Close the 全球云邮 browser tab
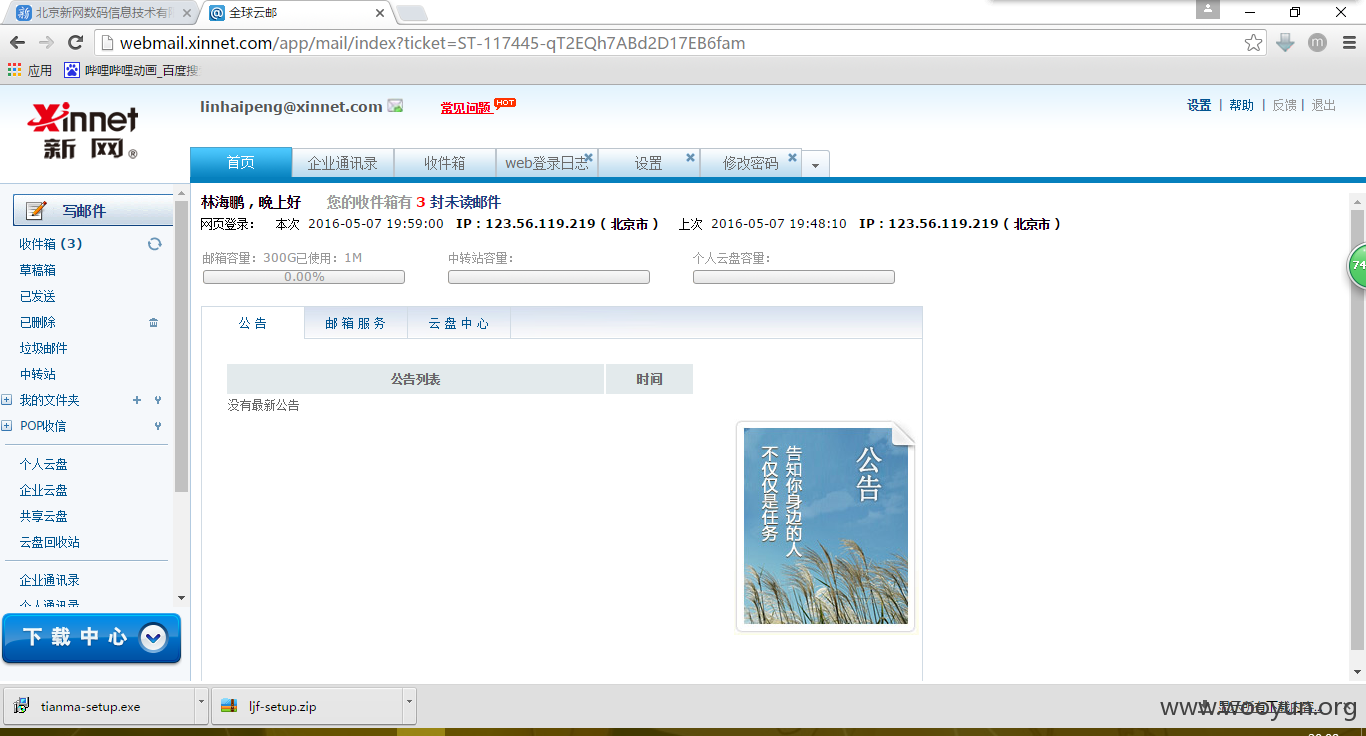 tap(380, 13)
